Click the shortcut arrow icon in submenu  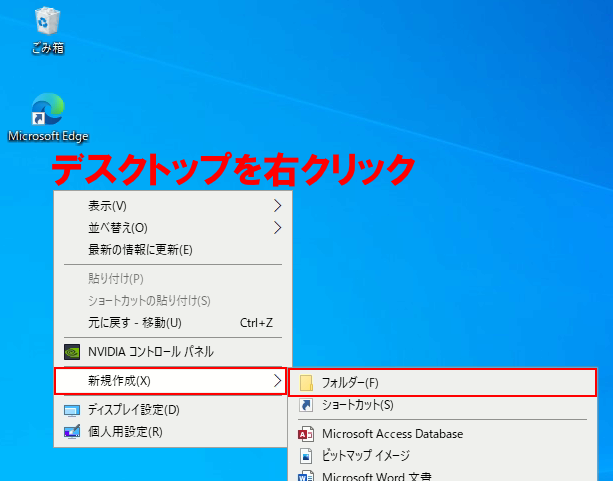[x=306, y=405]
